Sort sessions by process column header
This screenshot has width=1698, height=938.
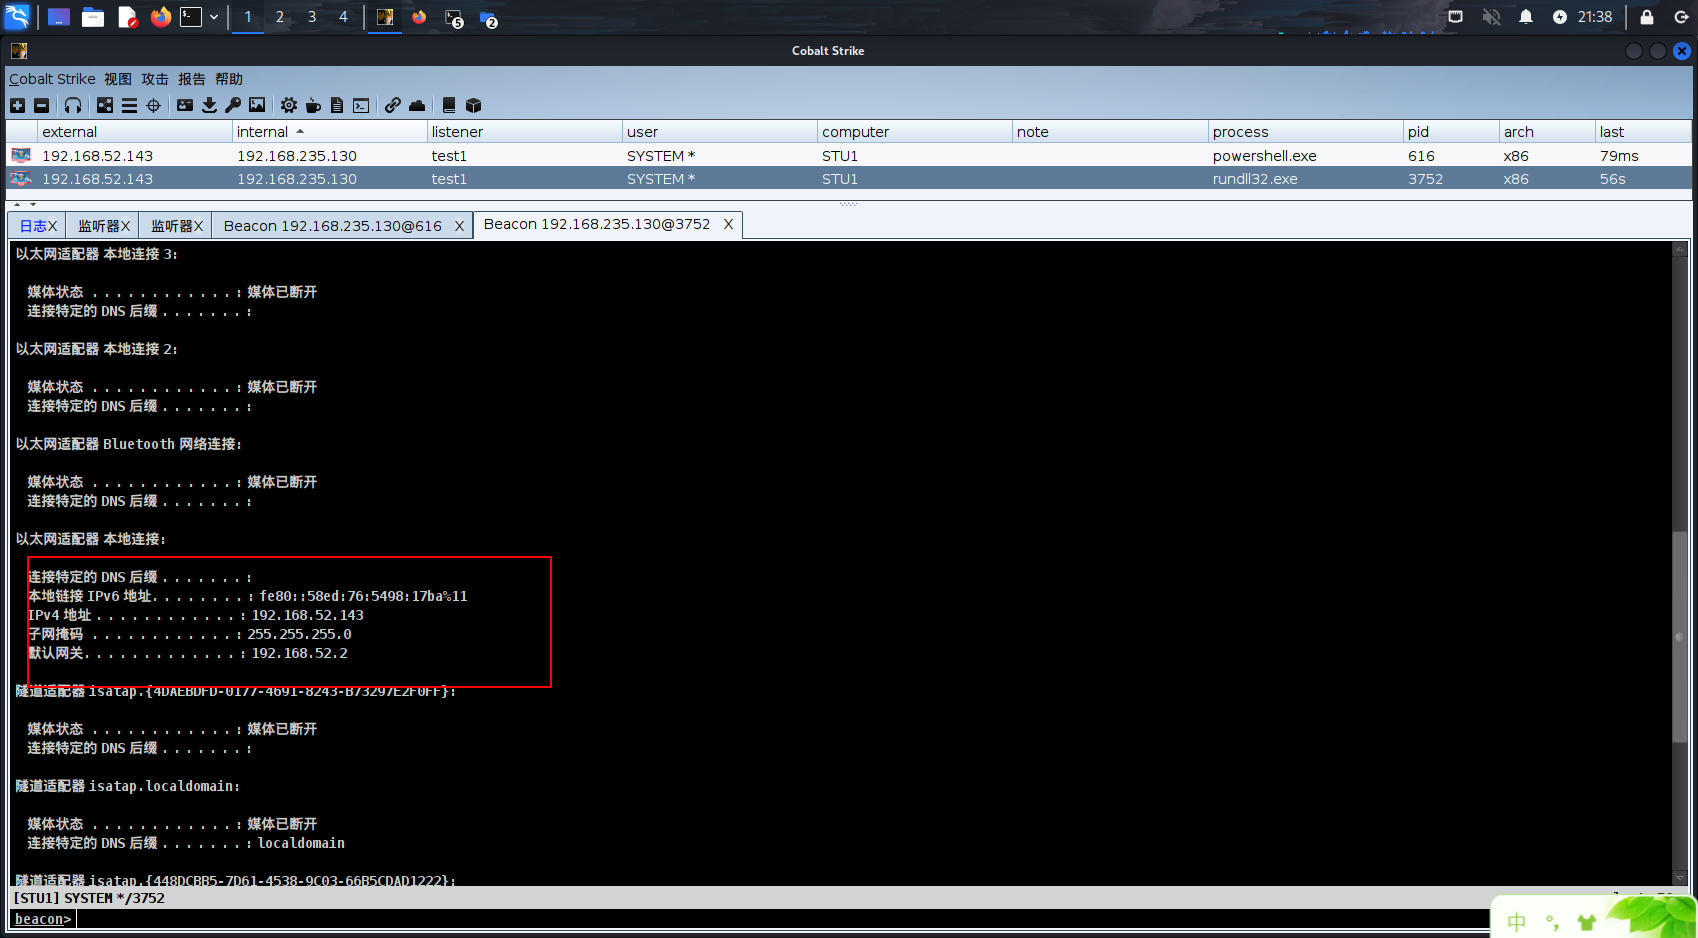(1305, 132)
